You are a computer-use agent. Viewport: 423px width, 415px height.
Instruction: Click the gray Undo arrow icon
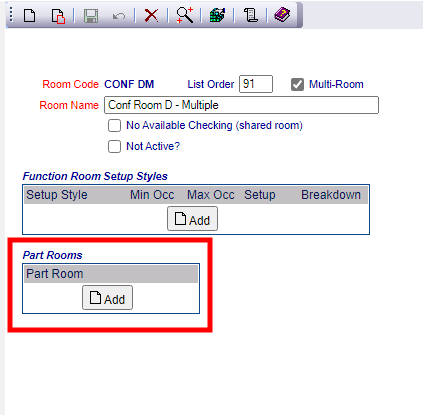click(x=119, y=16)
